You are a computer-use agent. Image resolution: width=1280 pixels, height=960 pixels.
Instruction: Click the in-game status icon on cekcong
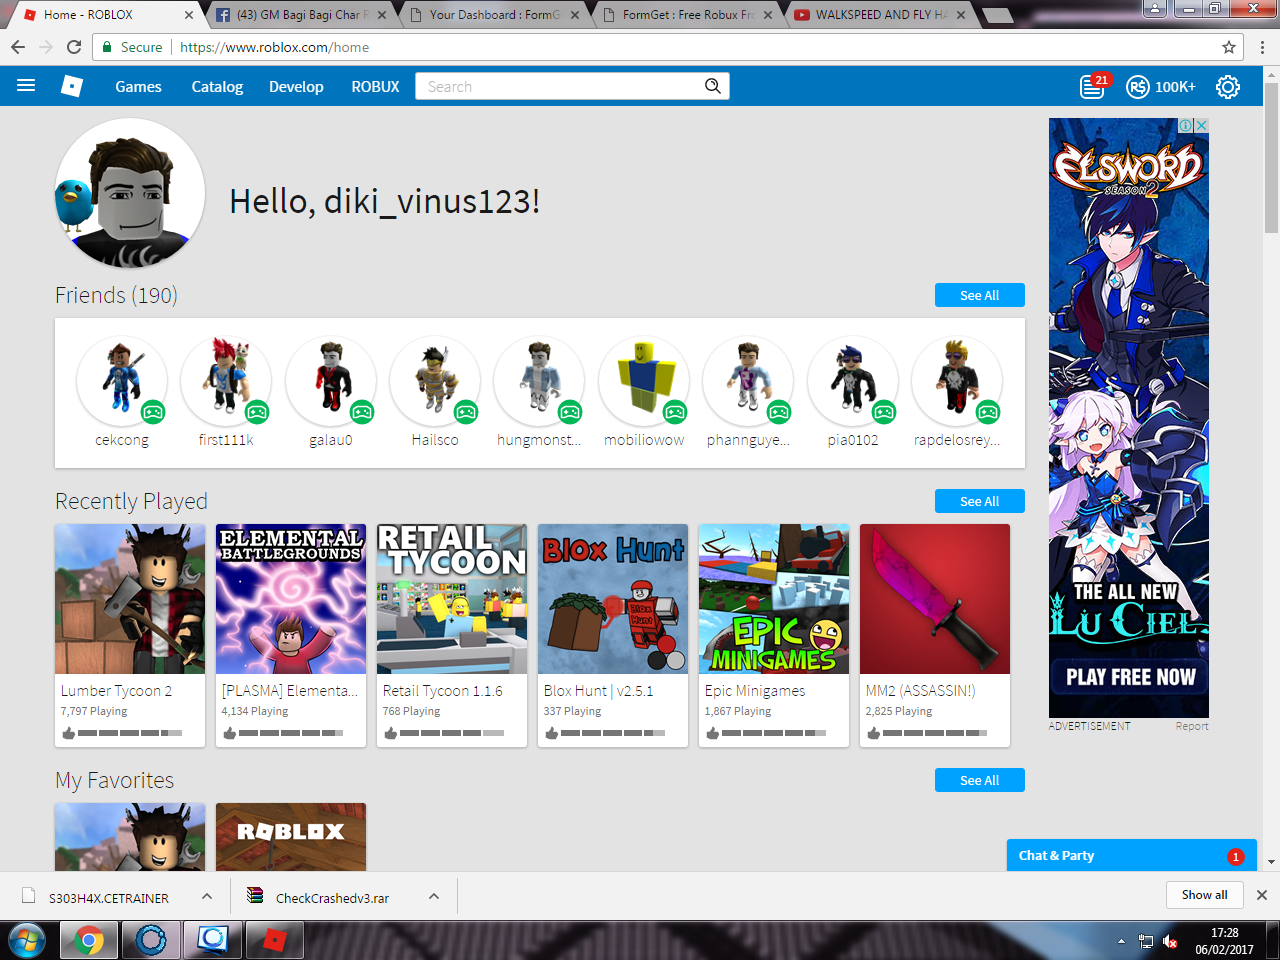[x=153, y=411]
